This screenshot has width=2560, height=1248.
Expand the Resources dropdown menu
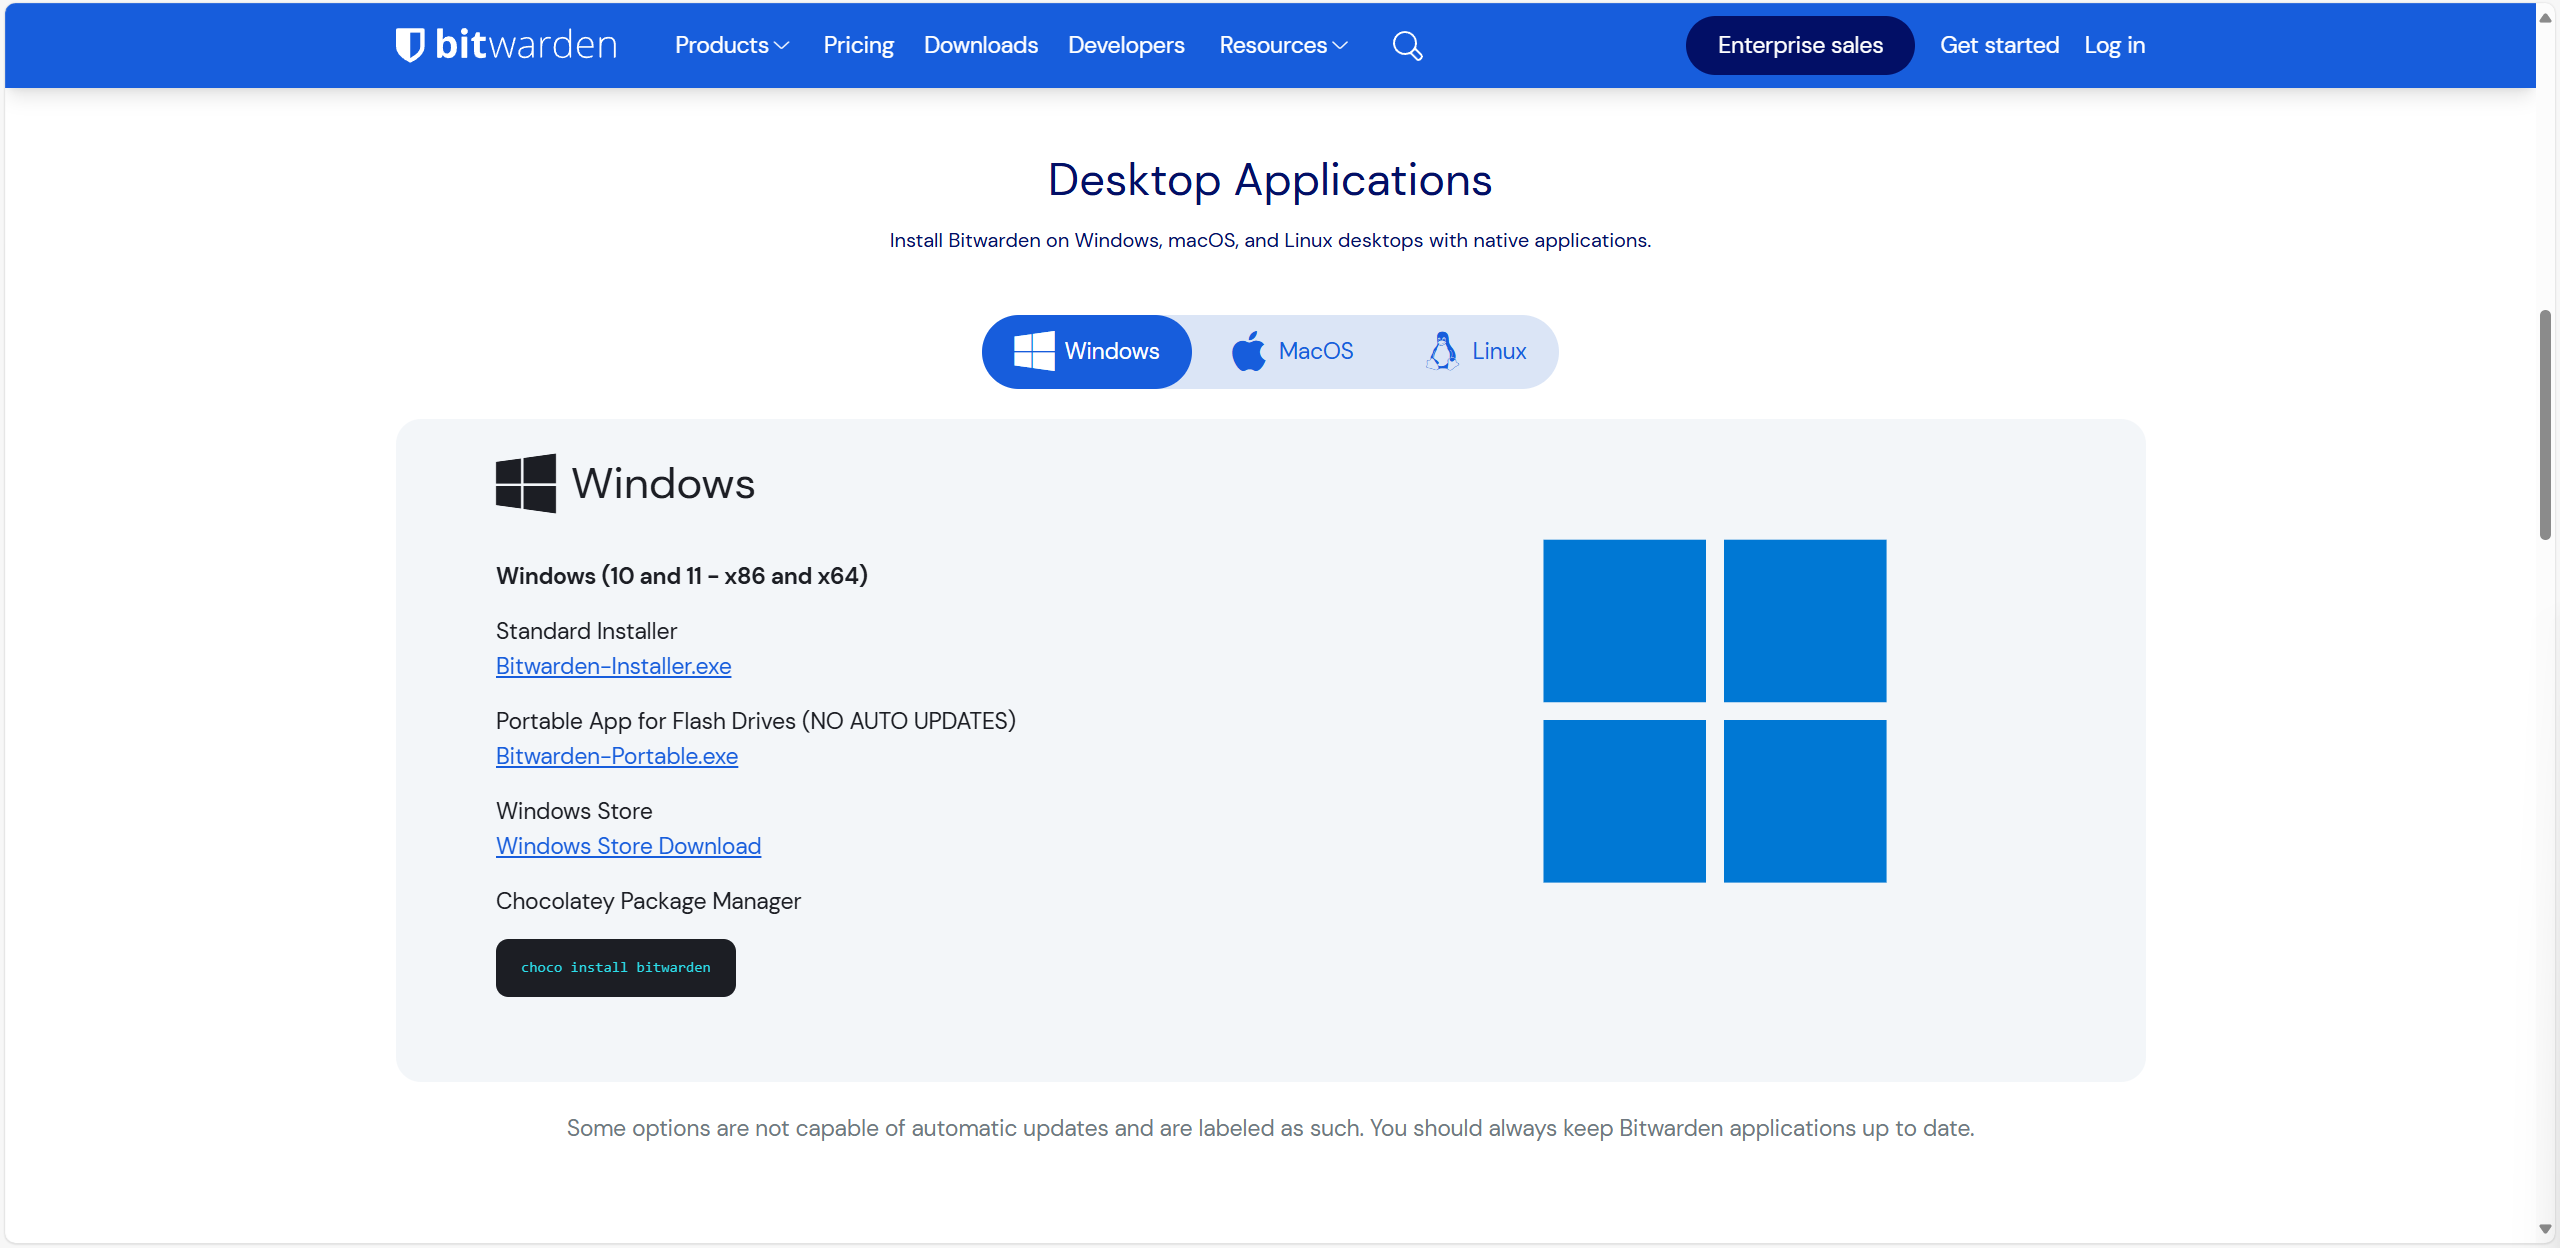pos(1283,45)
